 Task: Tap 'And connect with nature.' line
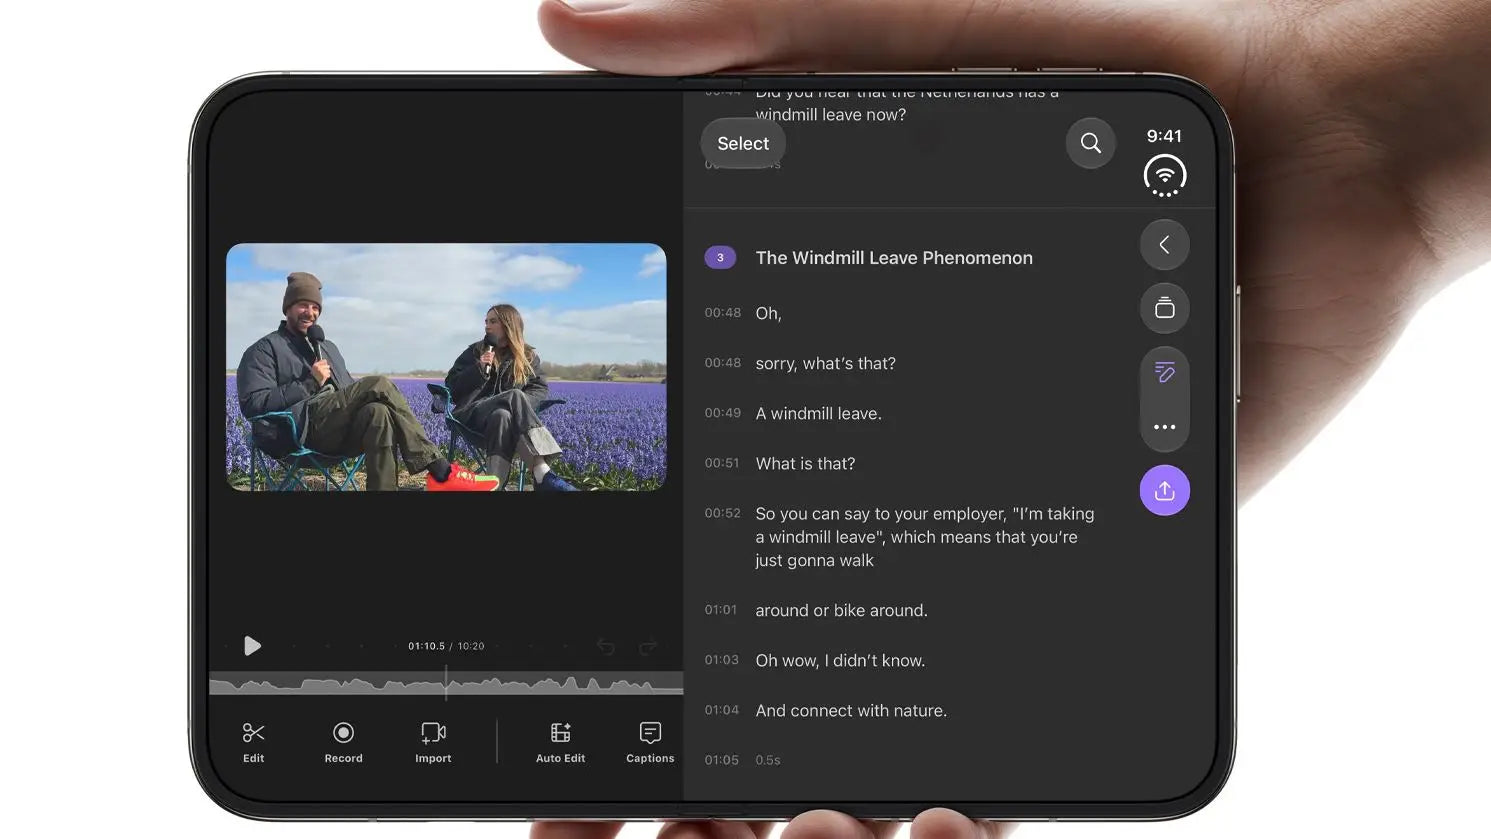point(851,710)
